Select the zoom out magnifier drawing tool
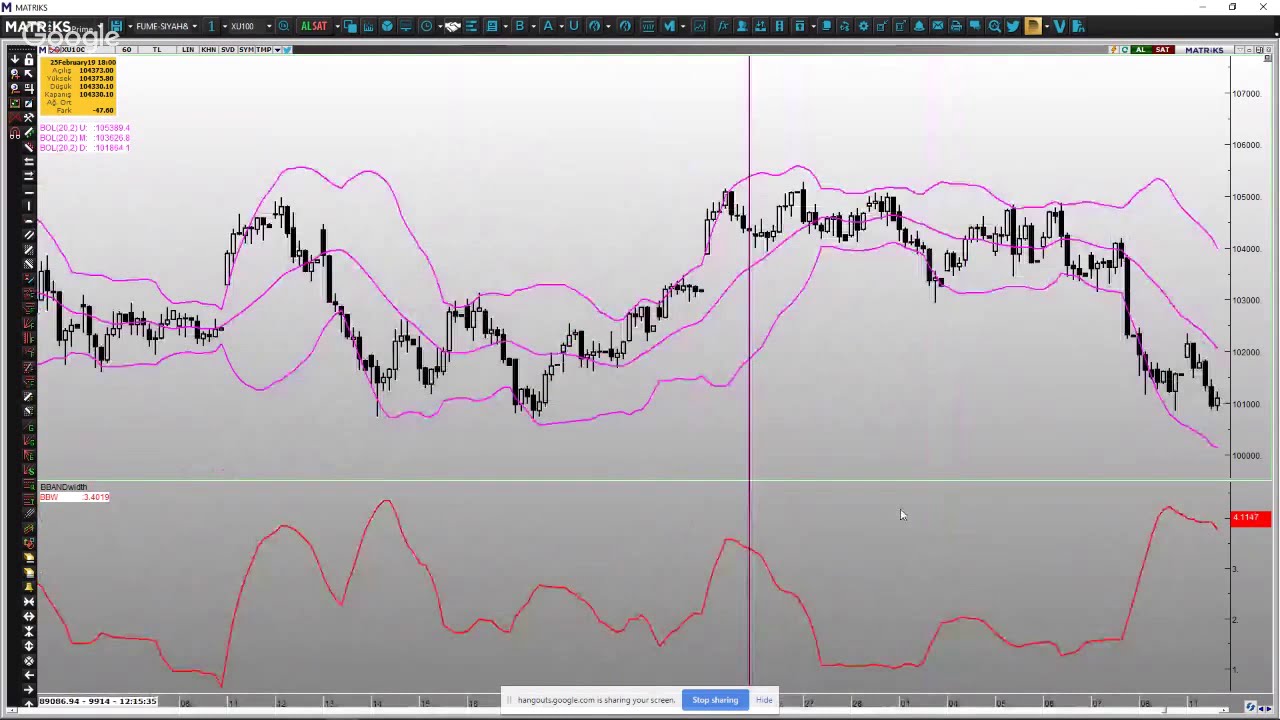The width and height of the screenshot is (1280, 720). (14, 88)
